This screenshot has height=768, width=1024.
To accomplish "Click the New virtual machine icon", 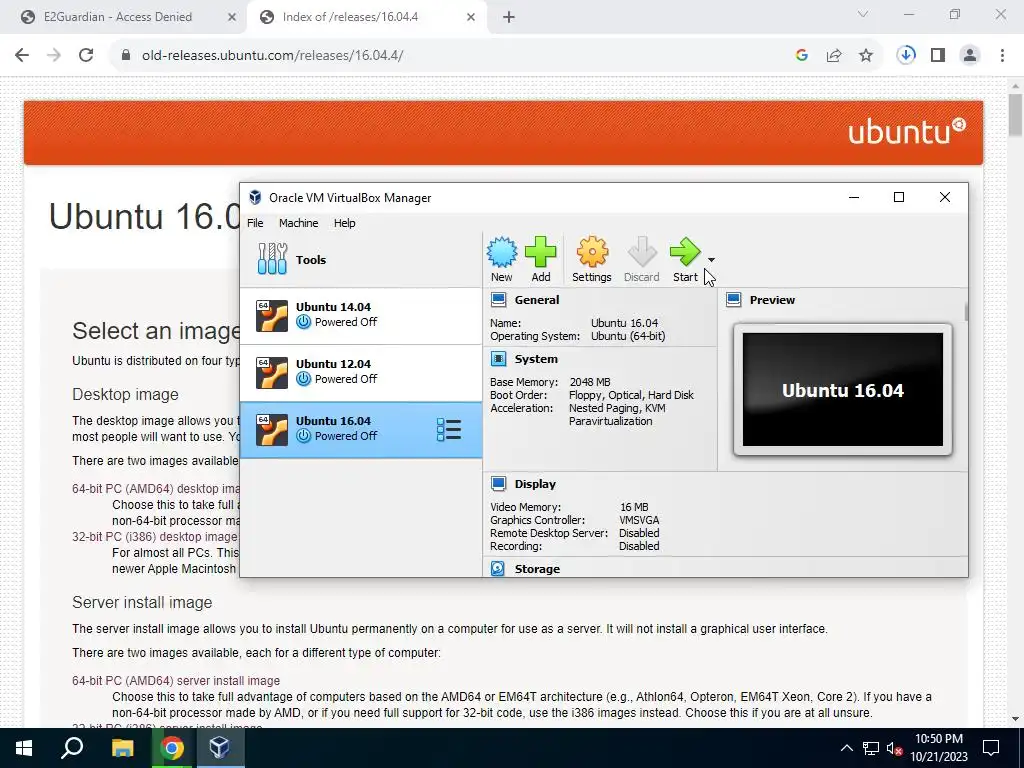I will click(502, 259).
